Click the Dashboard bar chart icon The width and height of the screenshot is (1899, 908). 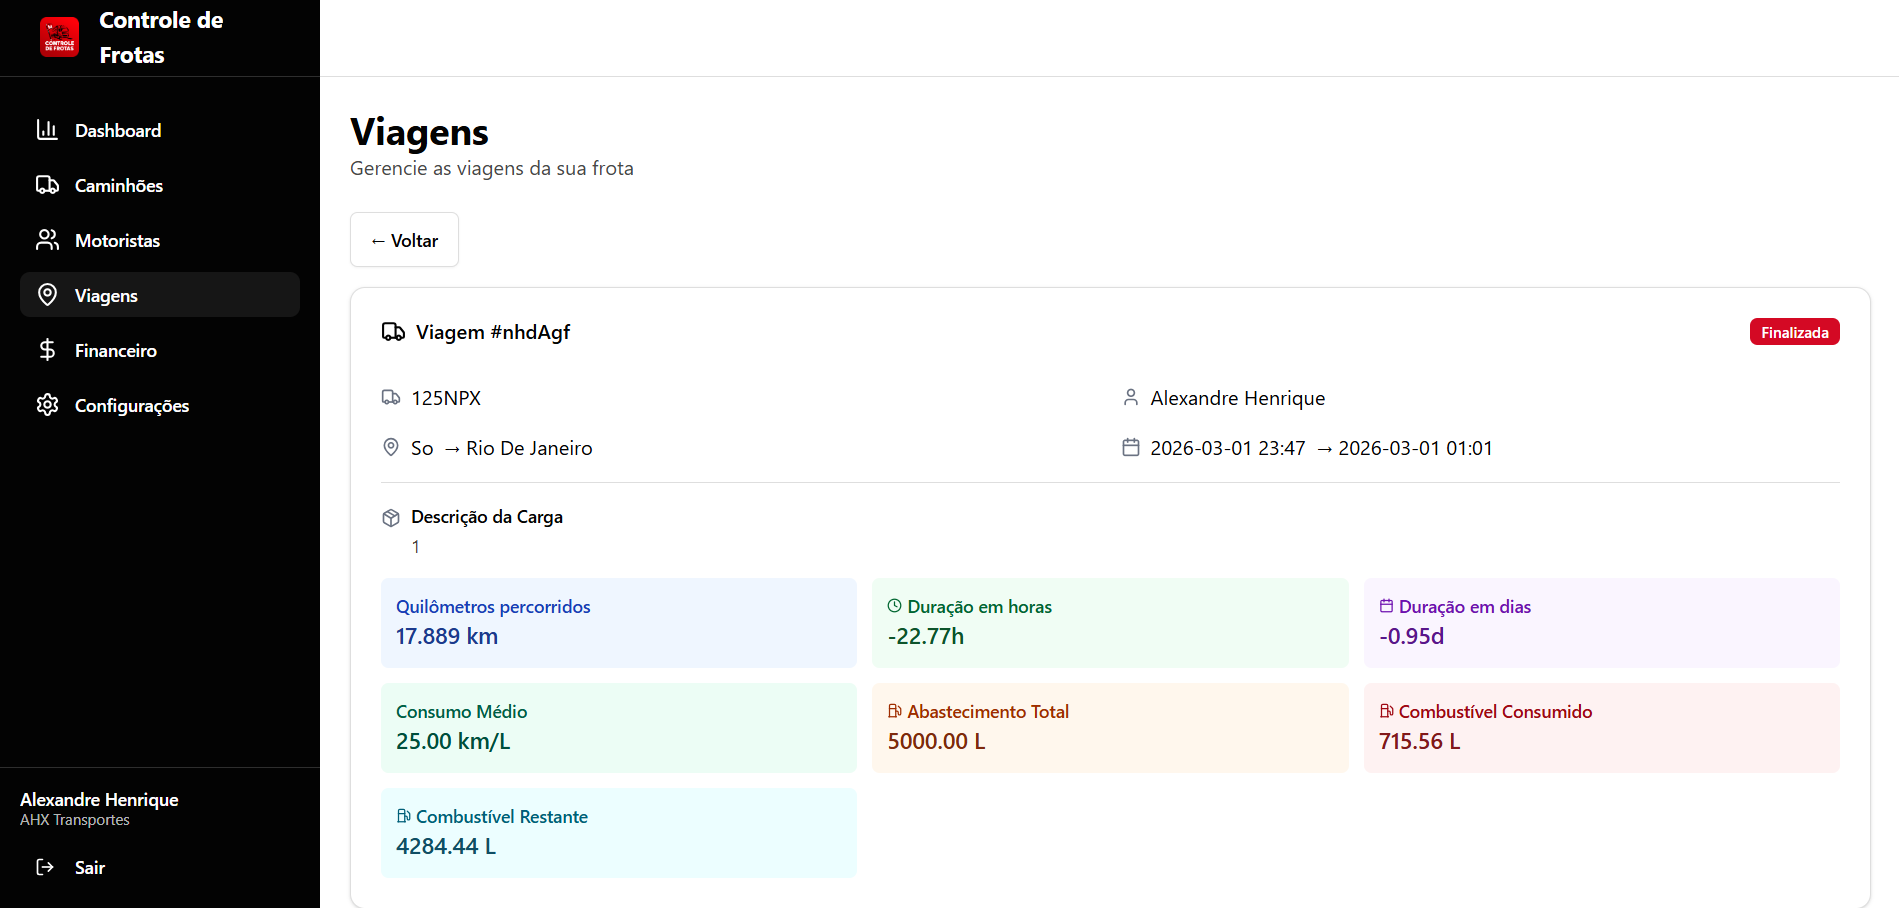[x=47, y=130]
